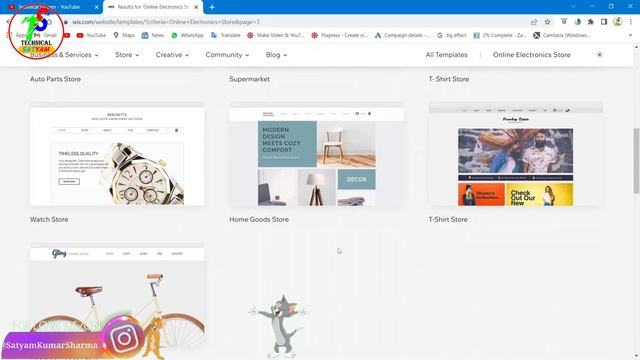Select the 'Results for Online Electronics' tab
The height and width of the screenshot is (360, 640).
(153, 7)
